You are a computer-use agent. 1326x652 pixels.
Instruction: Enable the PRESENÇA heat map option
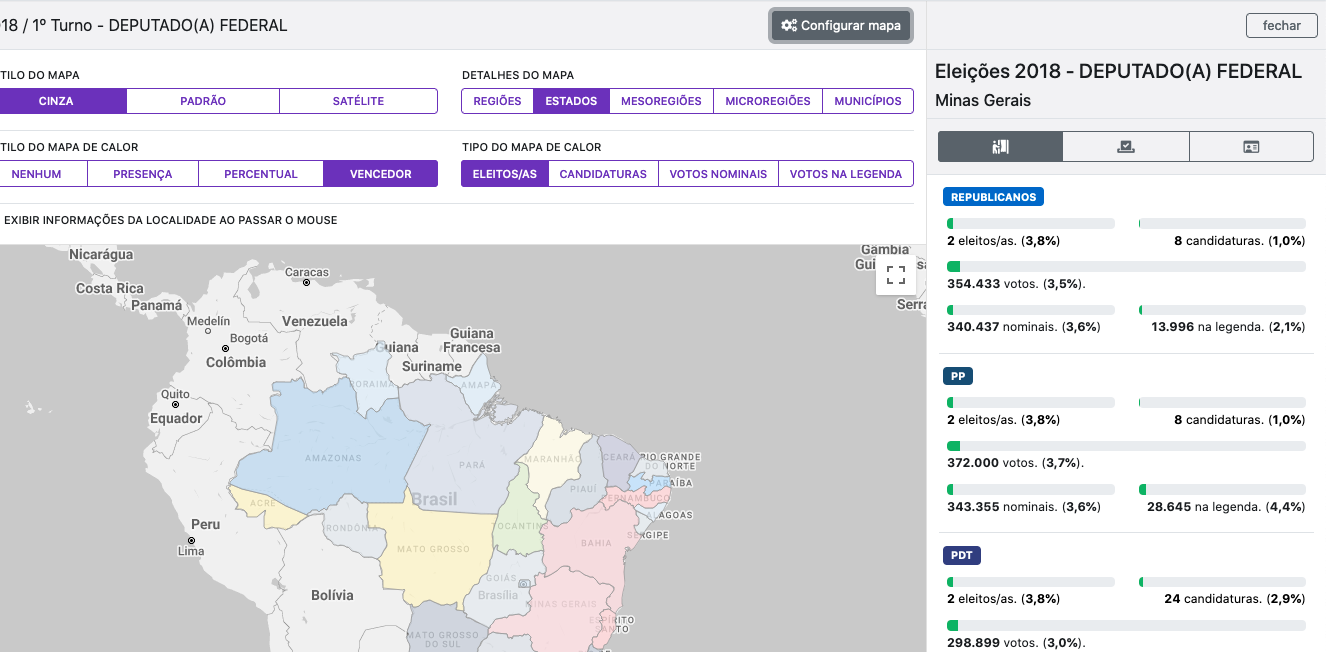coord(144,173)
